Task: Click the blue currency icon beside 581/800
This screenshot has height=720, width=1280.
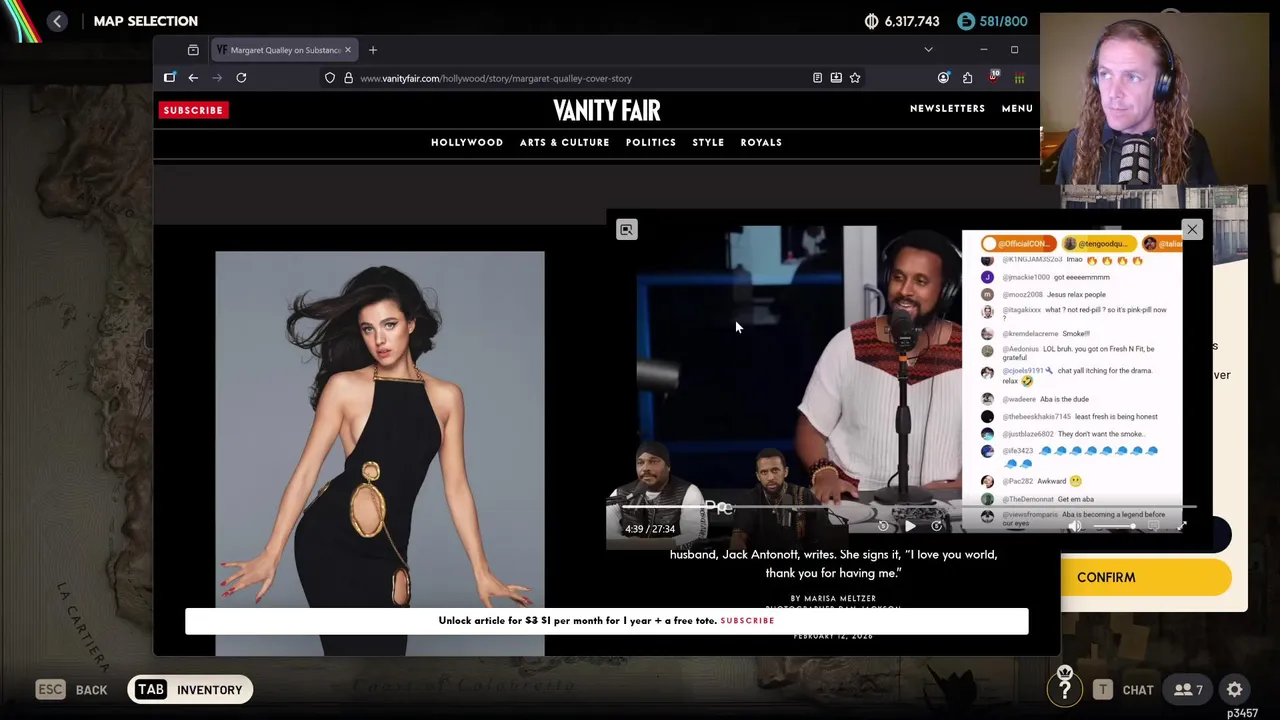Action: coord(965,21)
